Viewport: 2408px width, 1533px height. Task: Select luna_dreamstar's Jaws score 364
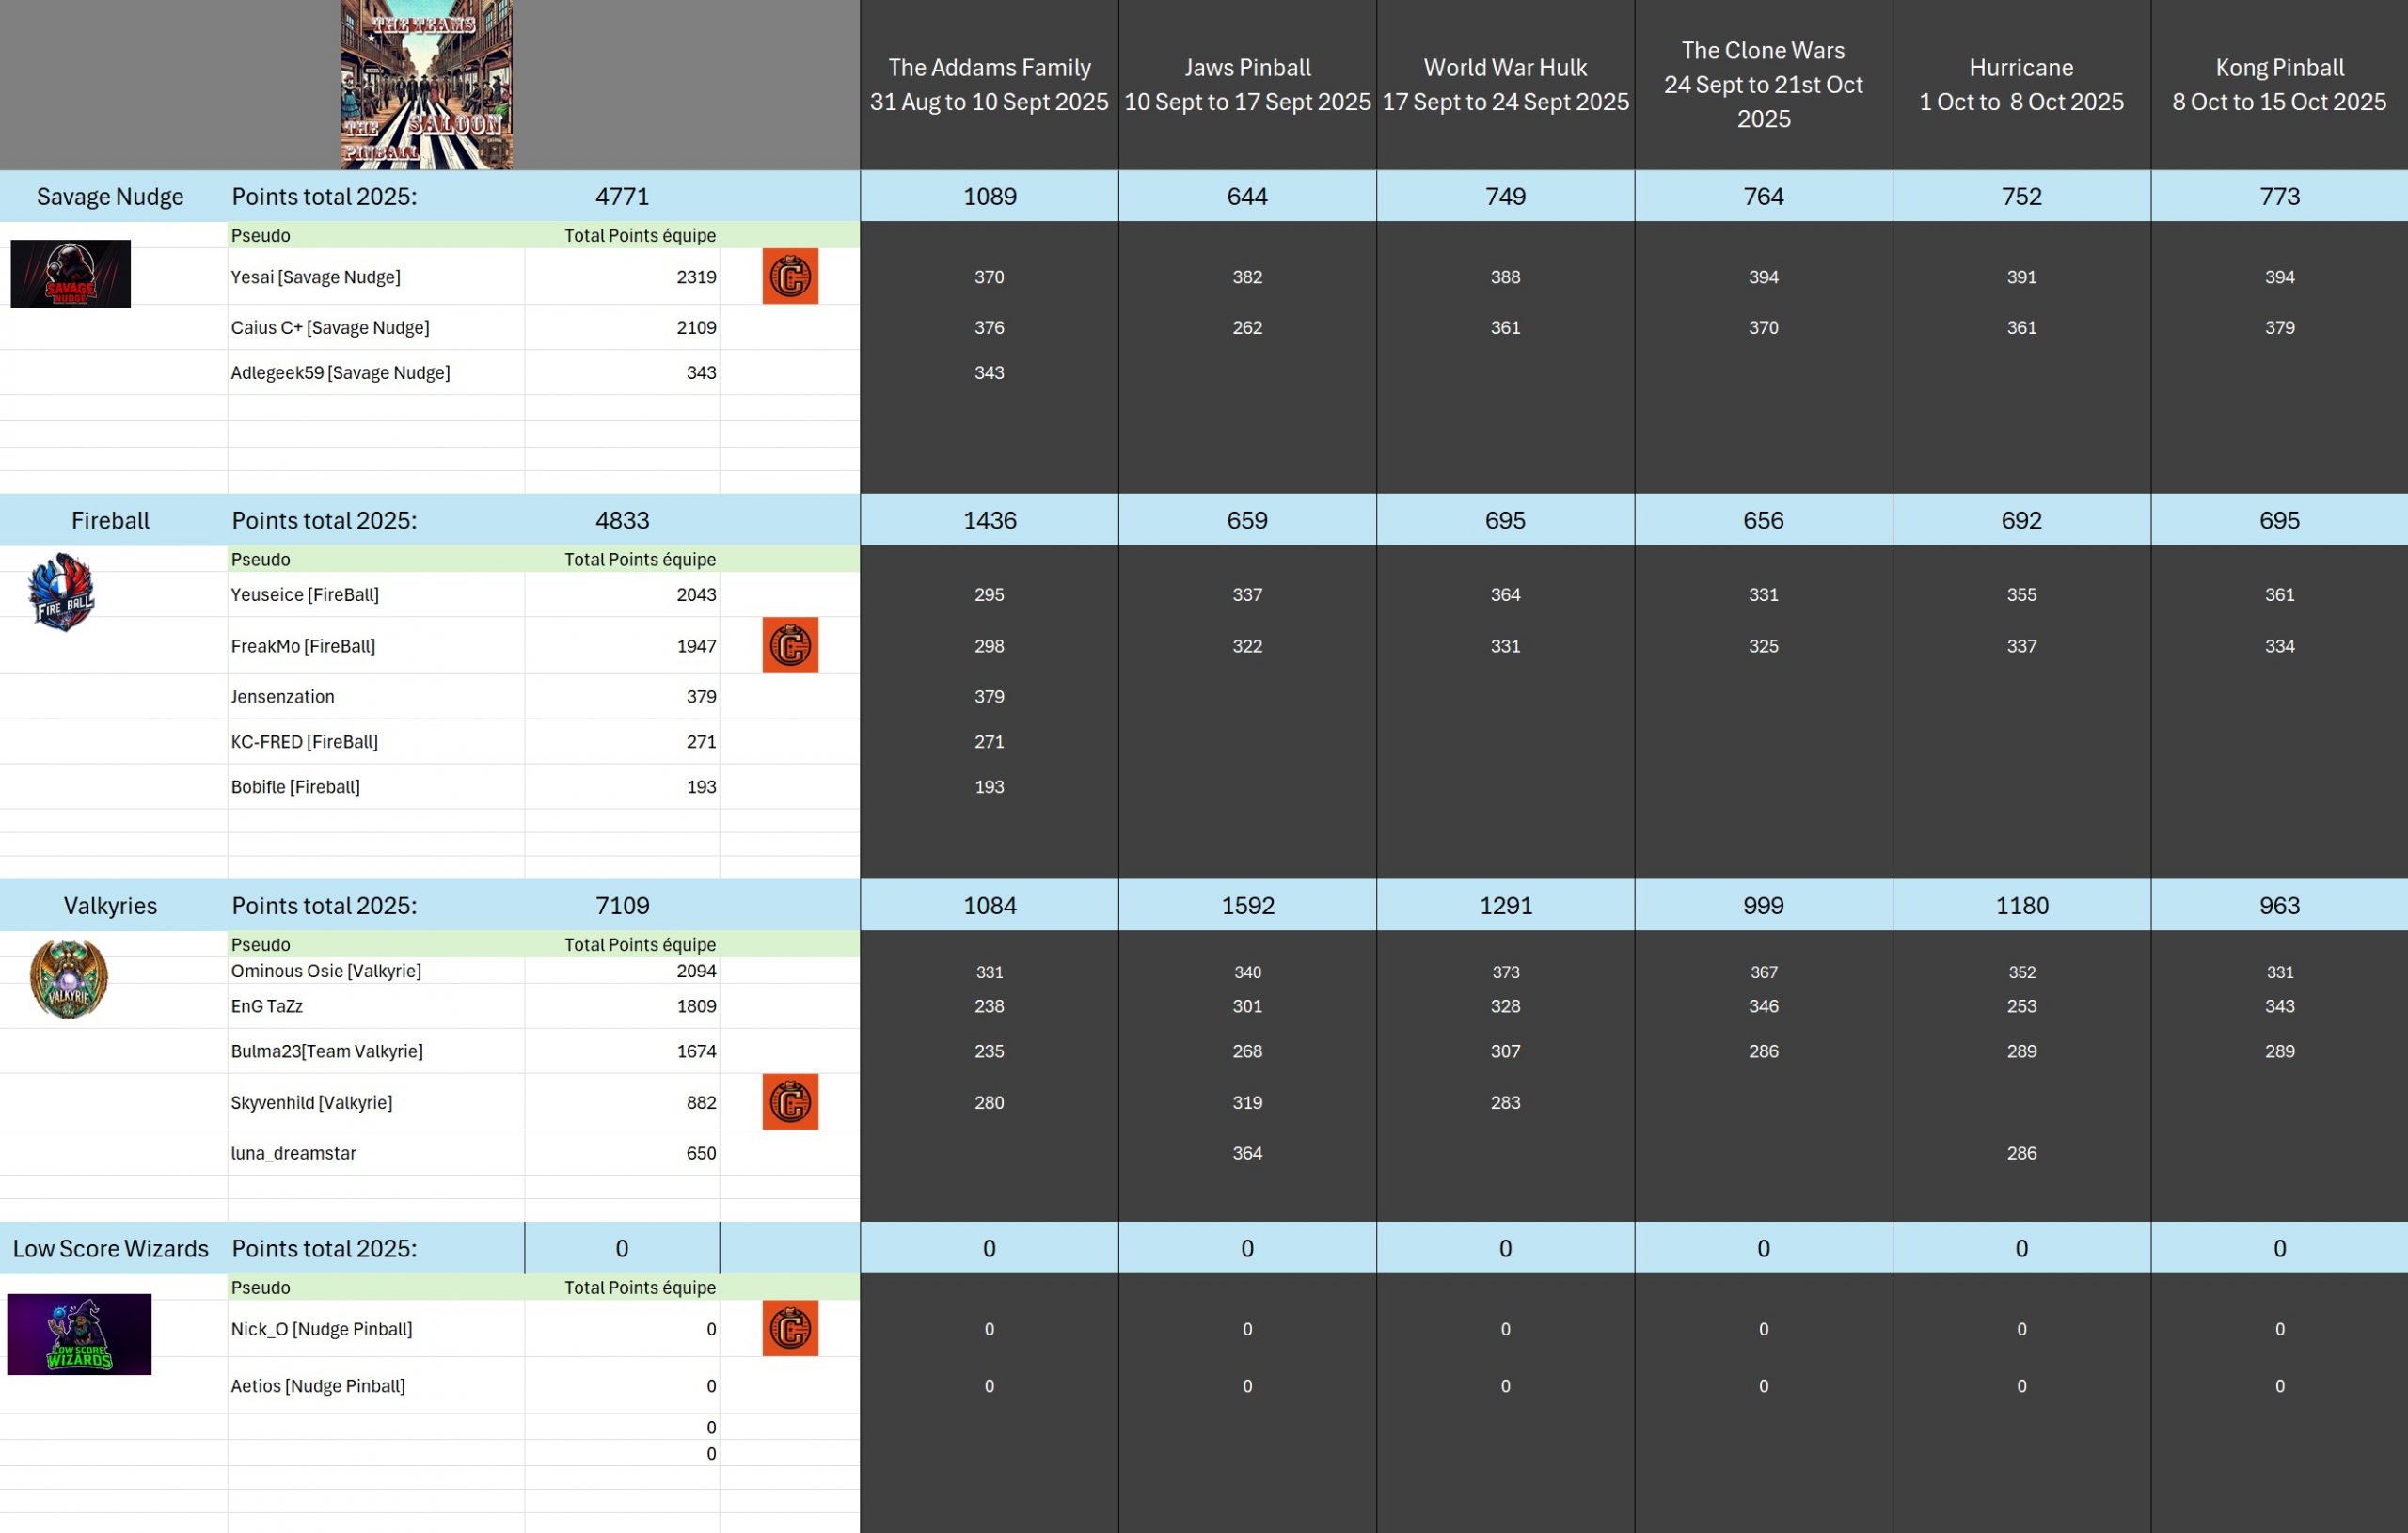tap(1247, 1153)
